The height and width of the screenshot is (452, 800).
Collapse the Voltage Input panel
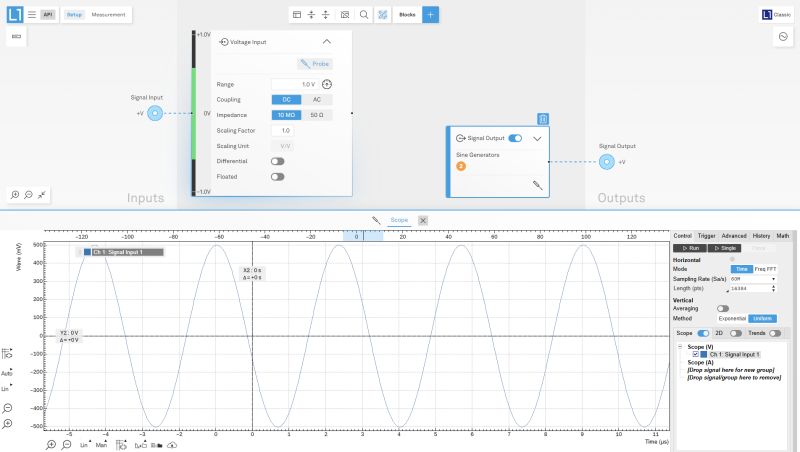[x=327, y=42]
